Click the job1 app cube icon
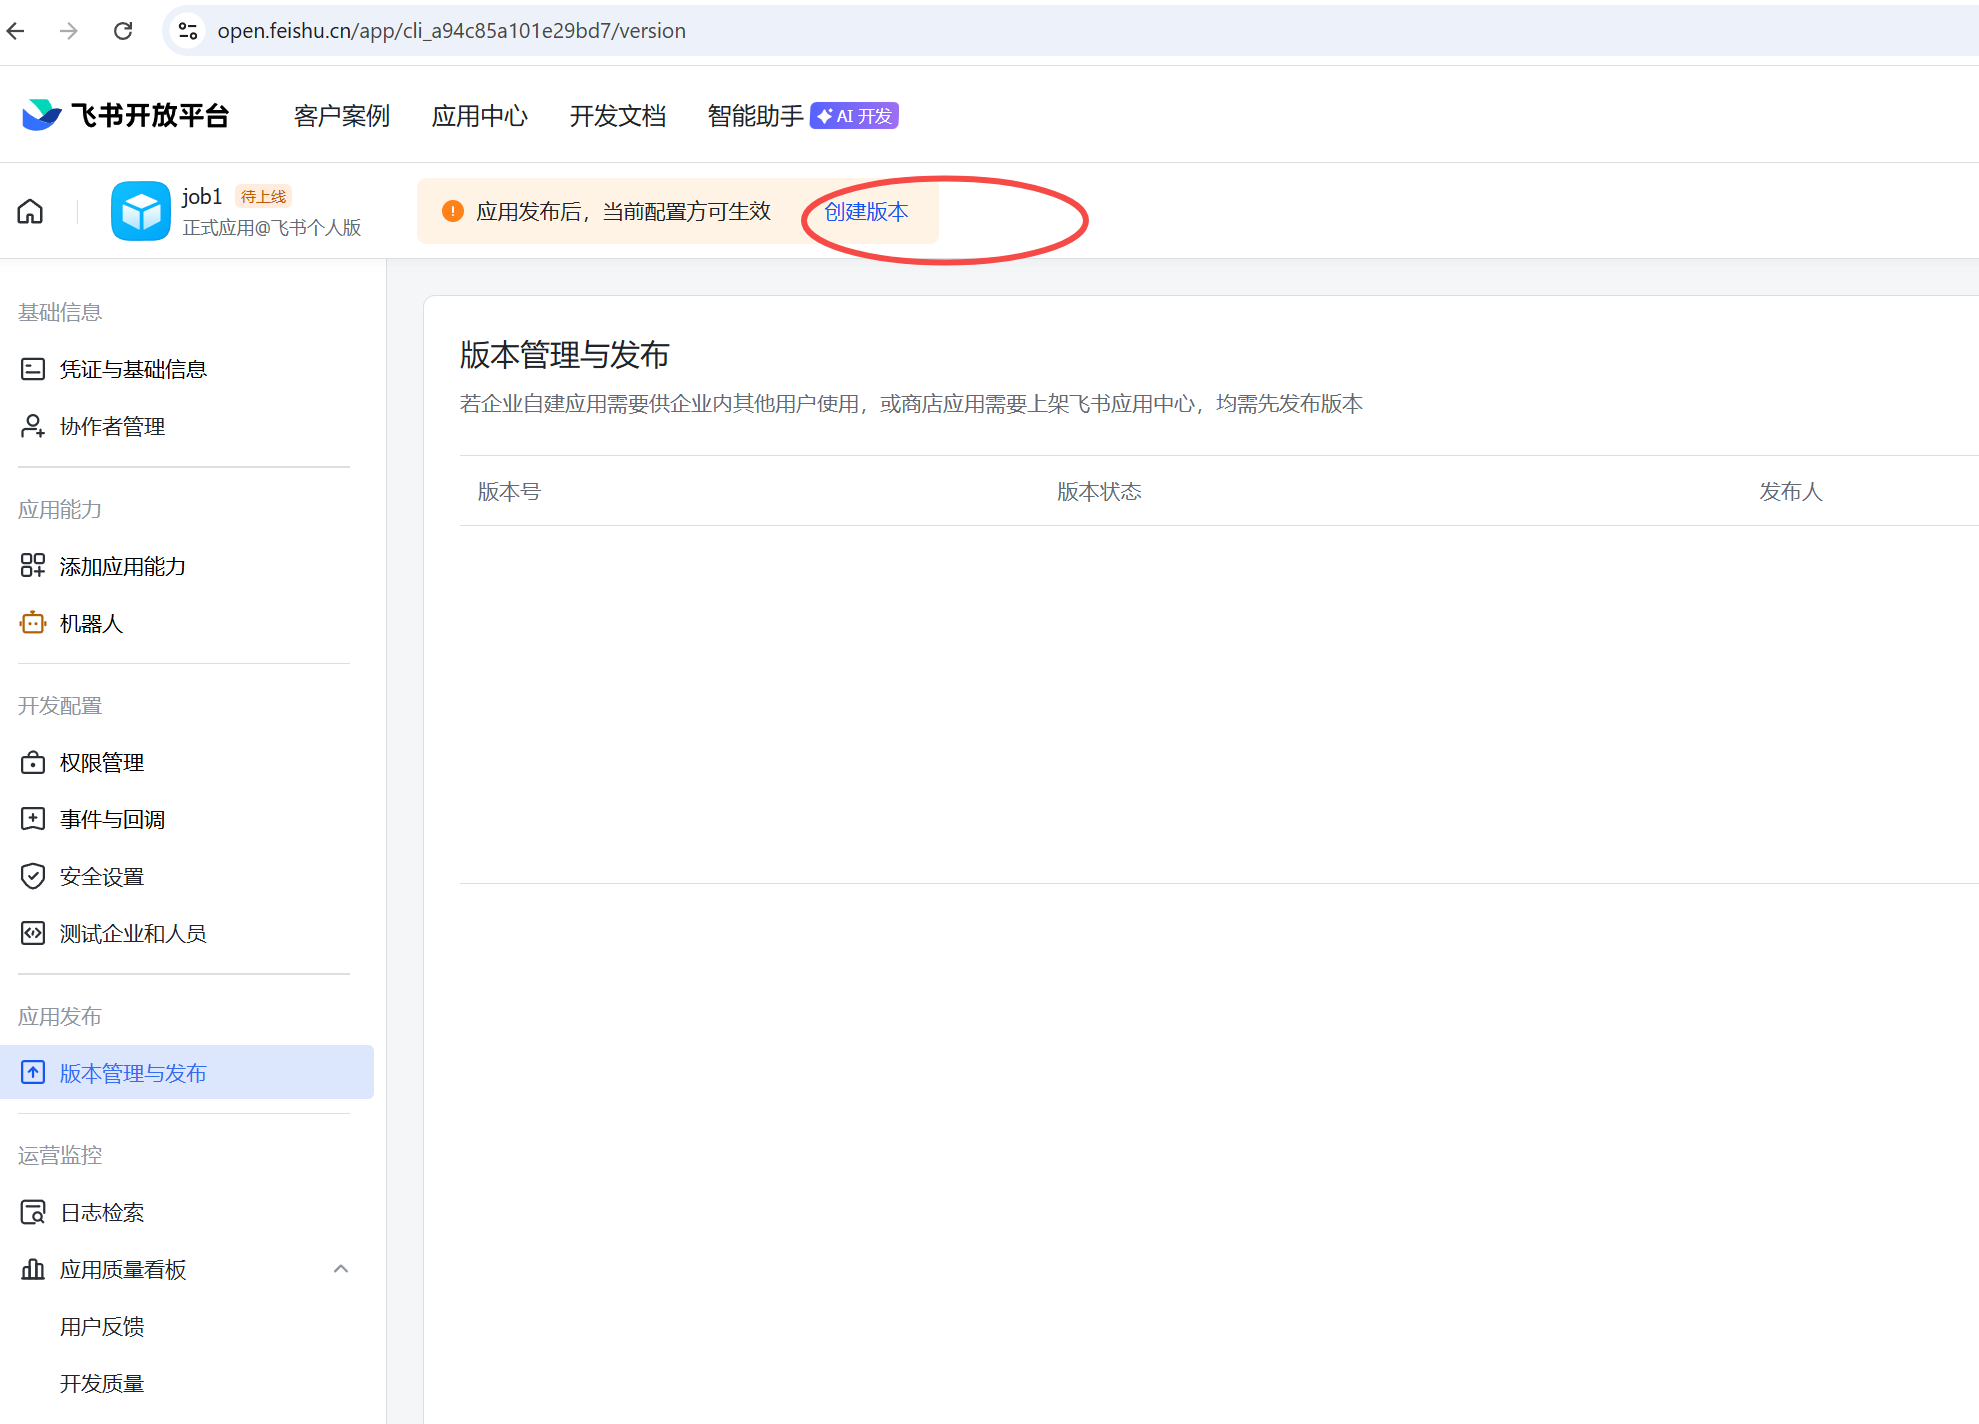Viewport: 1979px width, 1424px height. coord(141,211)
